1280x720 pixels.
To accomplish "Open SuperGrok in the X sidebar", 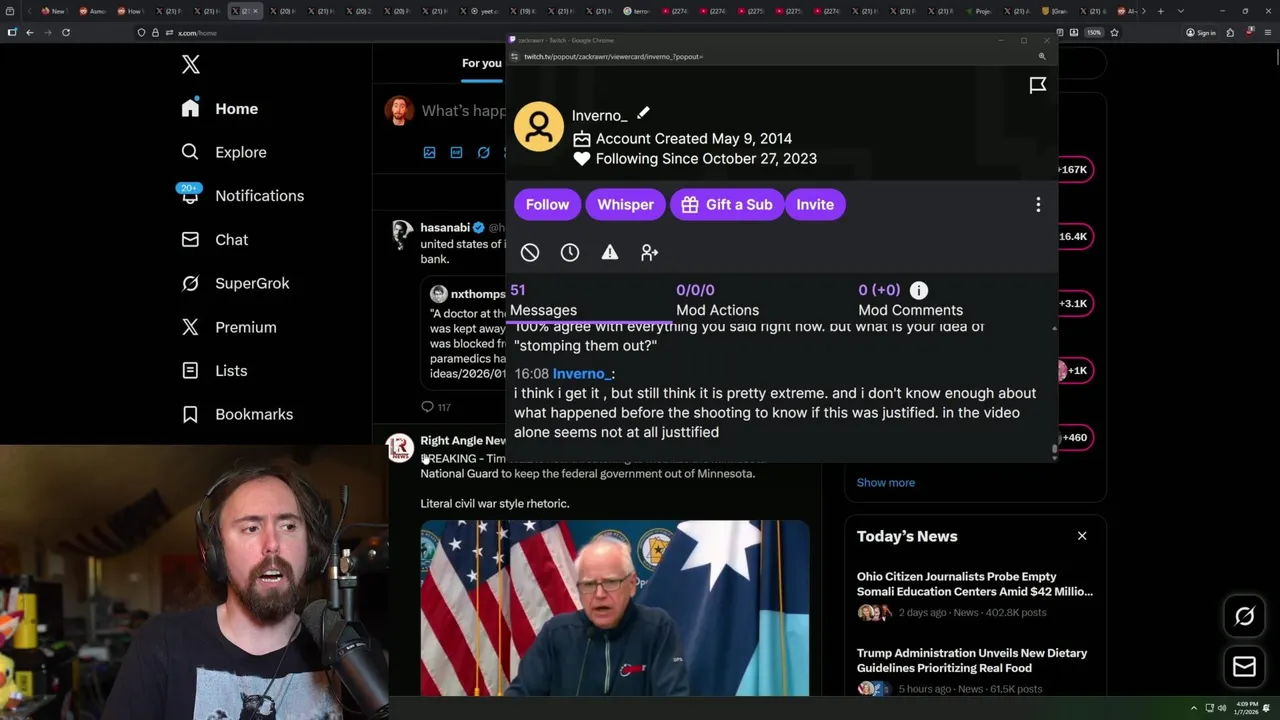I will 235,283.
